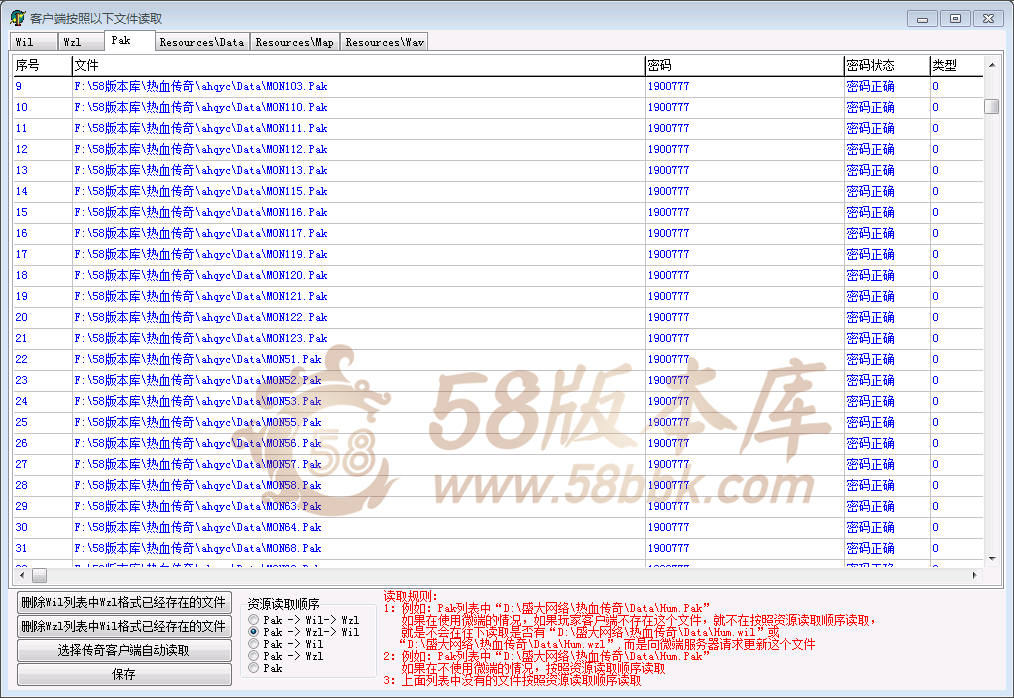Viewport: 1014px width, 698px height.
Task: Select the row for MON110.Pak
Action: (x=498, y=107)
